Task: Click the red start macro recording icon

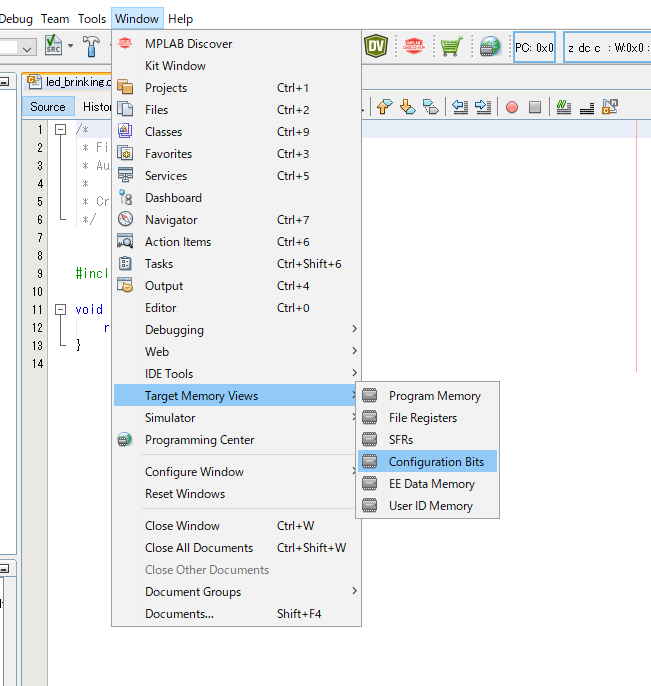Action: point(512,107)
